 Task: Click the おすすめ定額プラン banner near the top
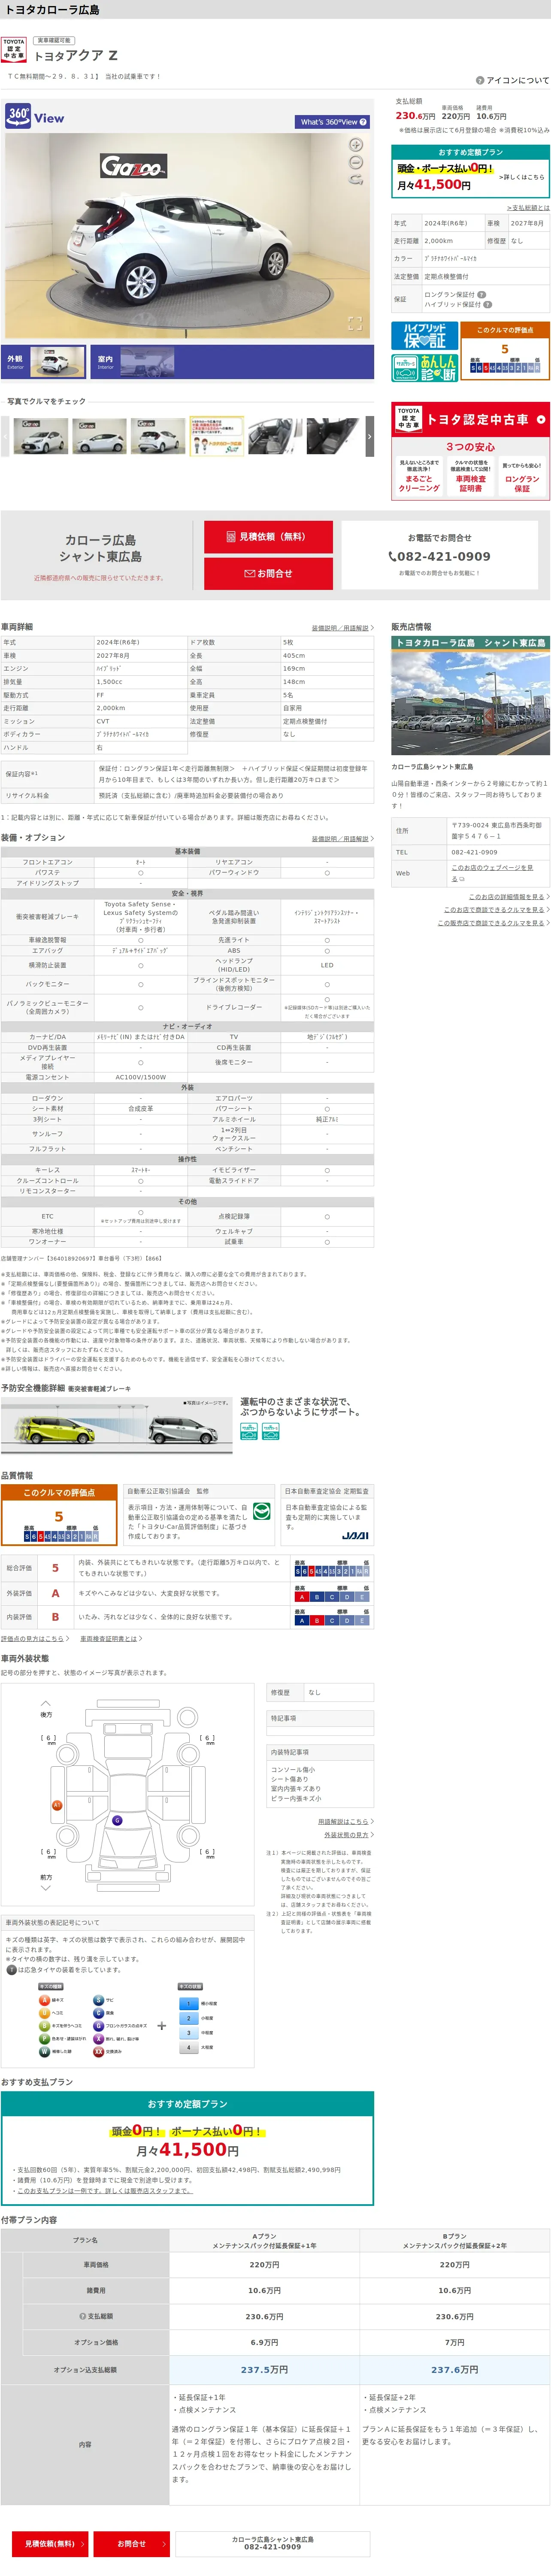[x=470, y=171]
